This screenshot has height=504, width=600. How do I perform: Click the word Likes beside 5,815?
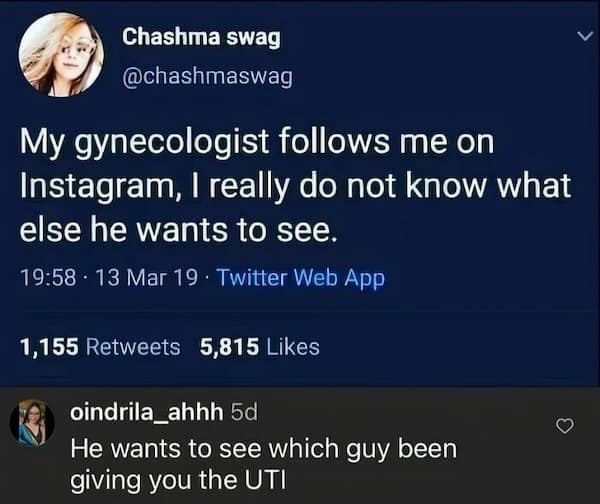(x=292, y=347)
